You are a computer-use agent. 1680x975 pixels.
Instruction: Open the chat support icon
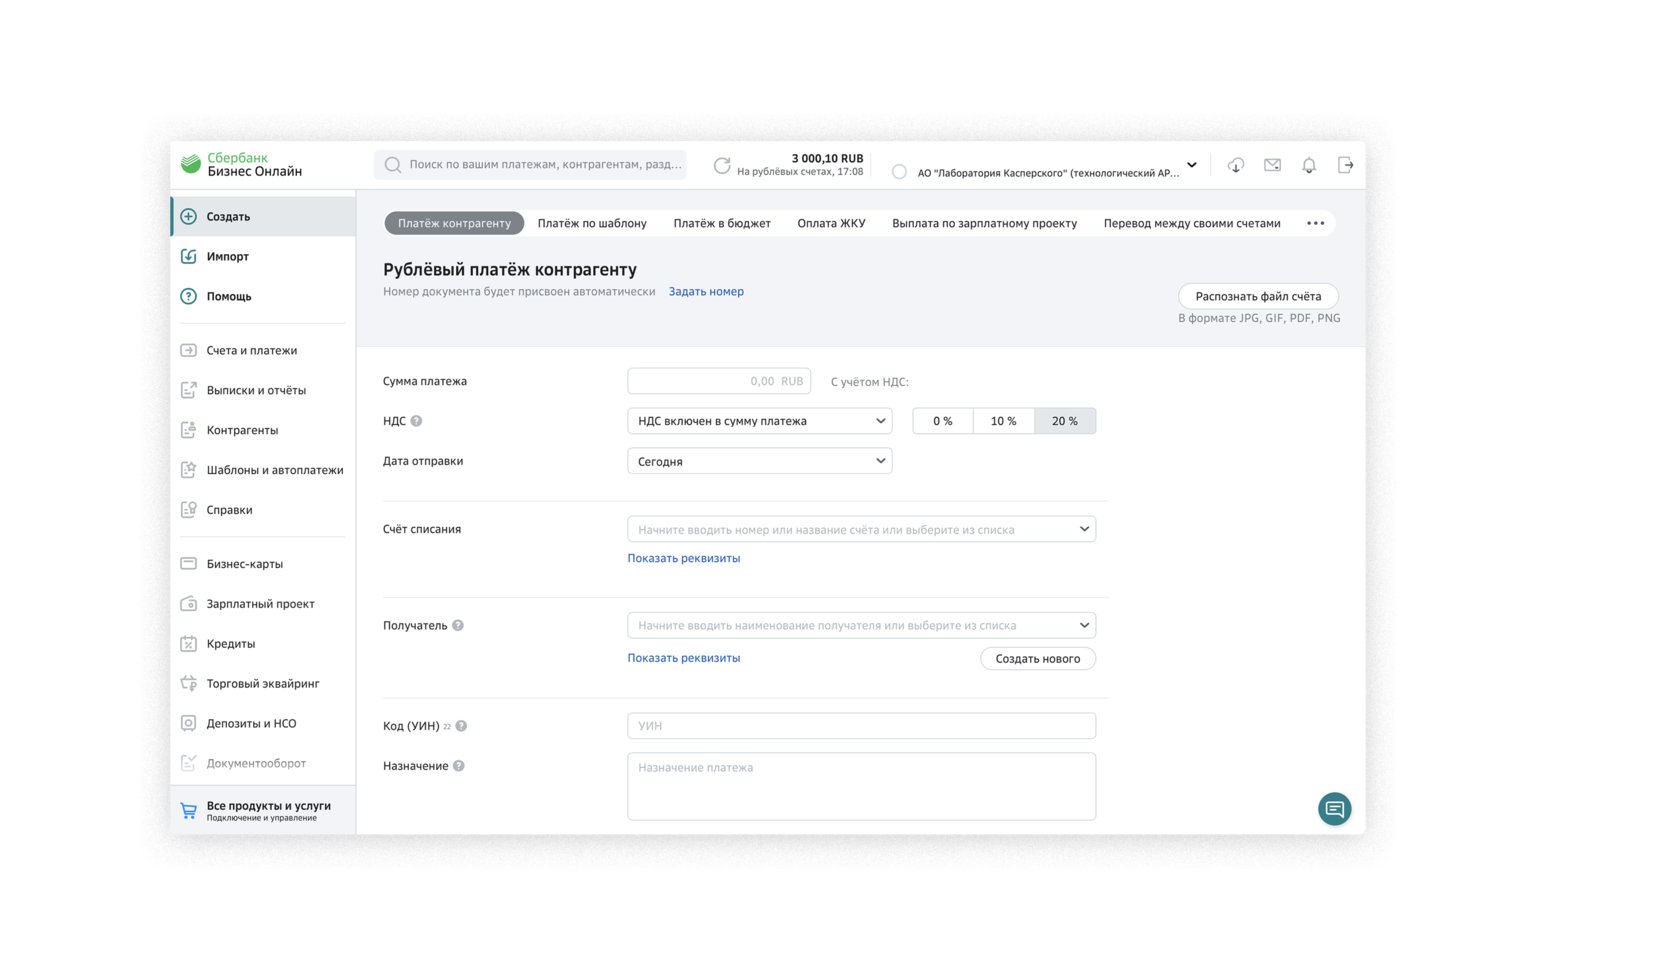click(1334, 809)
